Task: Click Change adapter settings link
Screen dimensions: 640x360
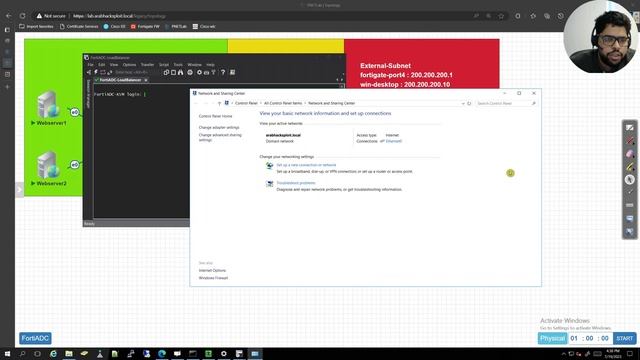Action: (x=219, y=127)
